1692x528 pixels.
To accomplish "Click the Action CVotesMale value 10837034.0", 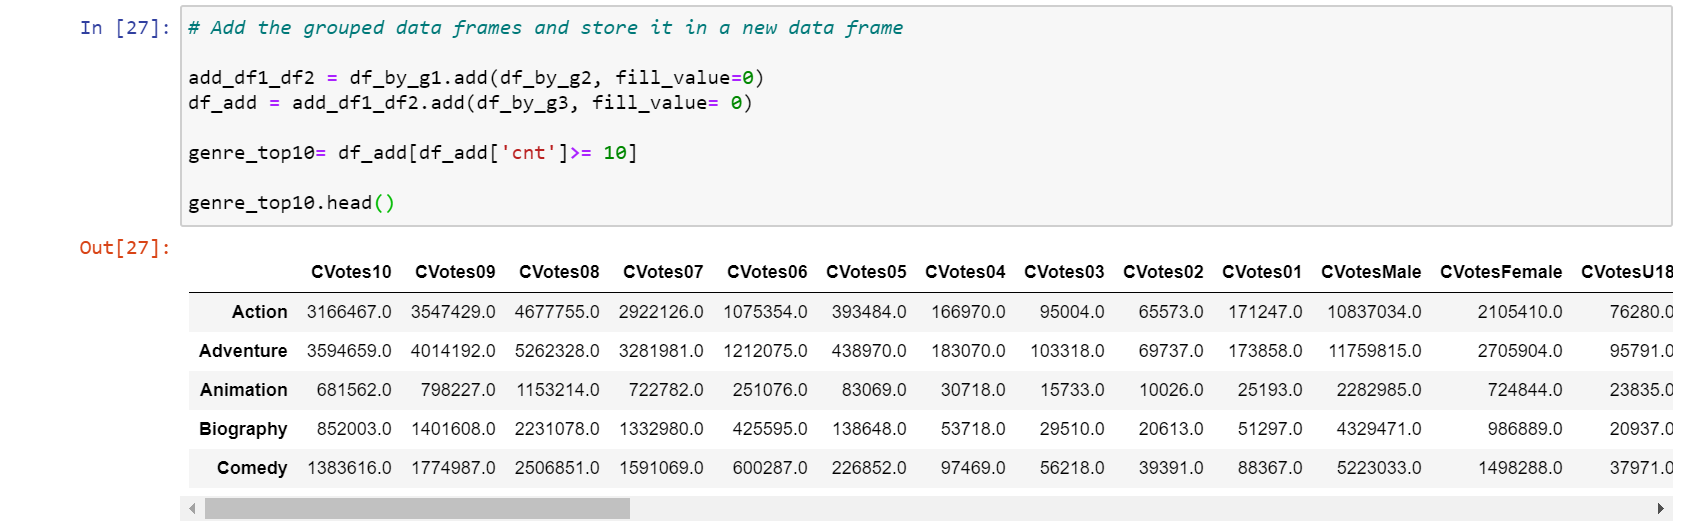I will (x=1374, y=312).
